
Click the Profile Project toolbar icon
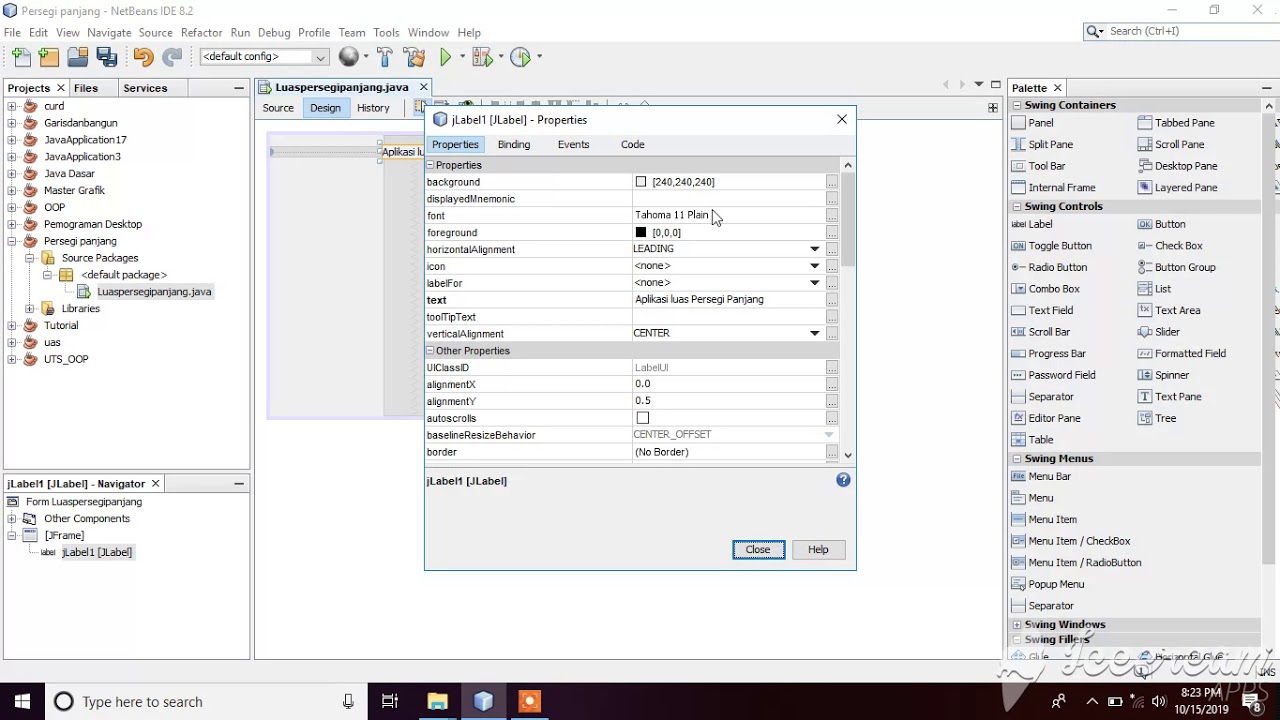pos(520,57)
